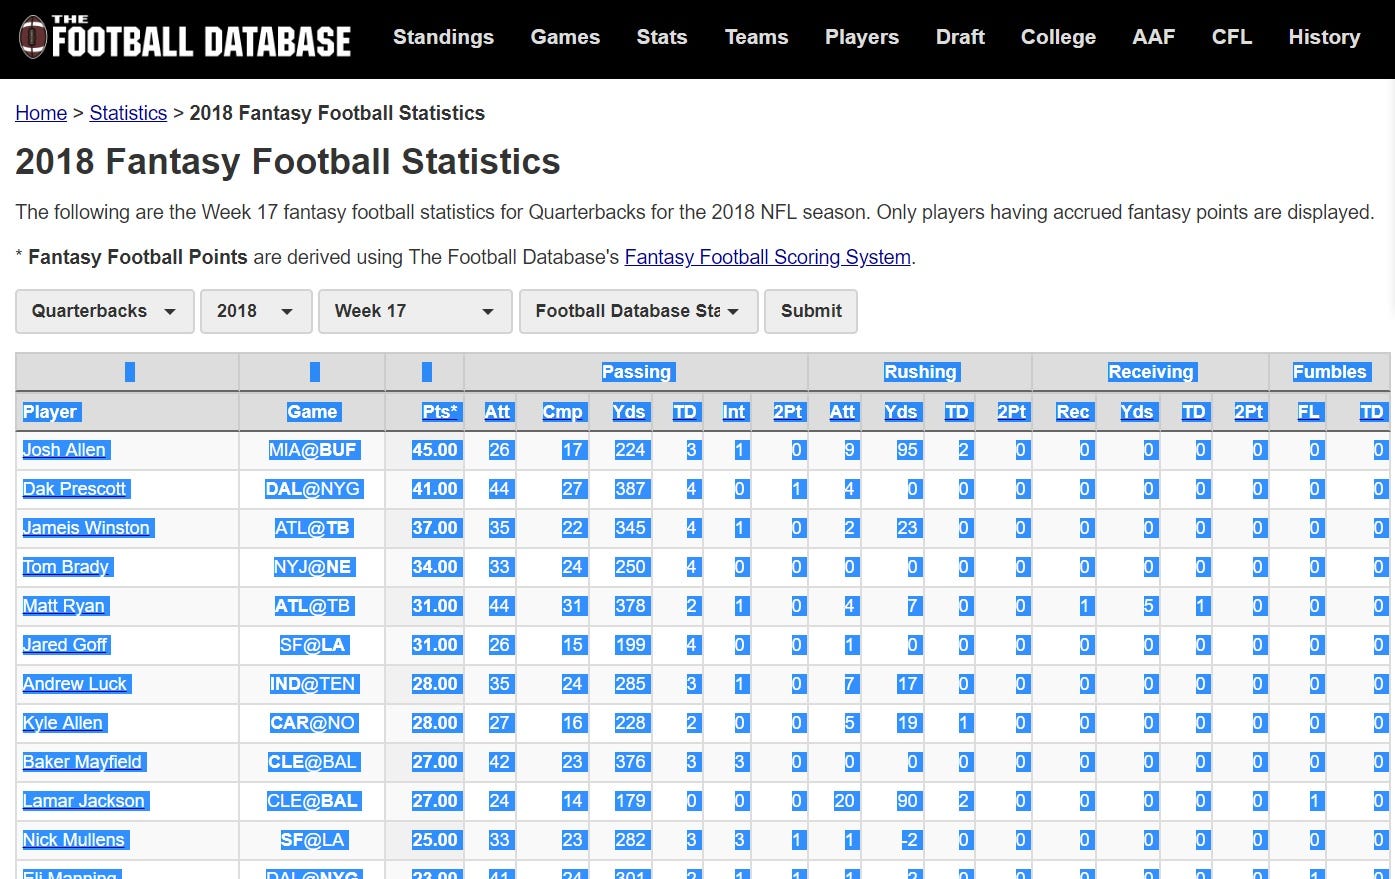Select Lamar Jackson's 90 rushing yards

tap(908, 801)
